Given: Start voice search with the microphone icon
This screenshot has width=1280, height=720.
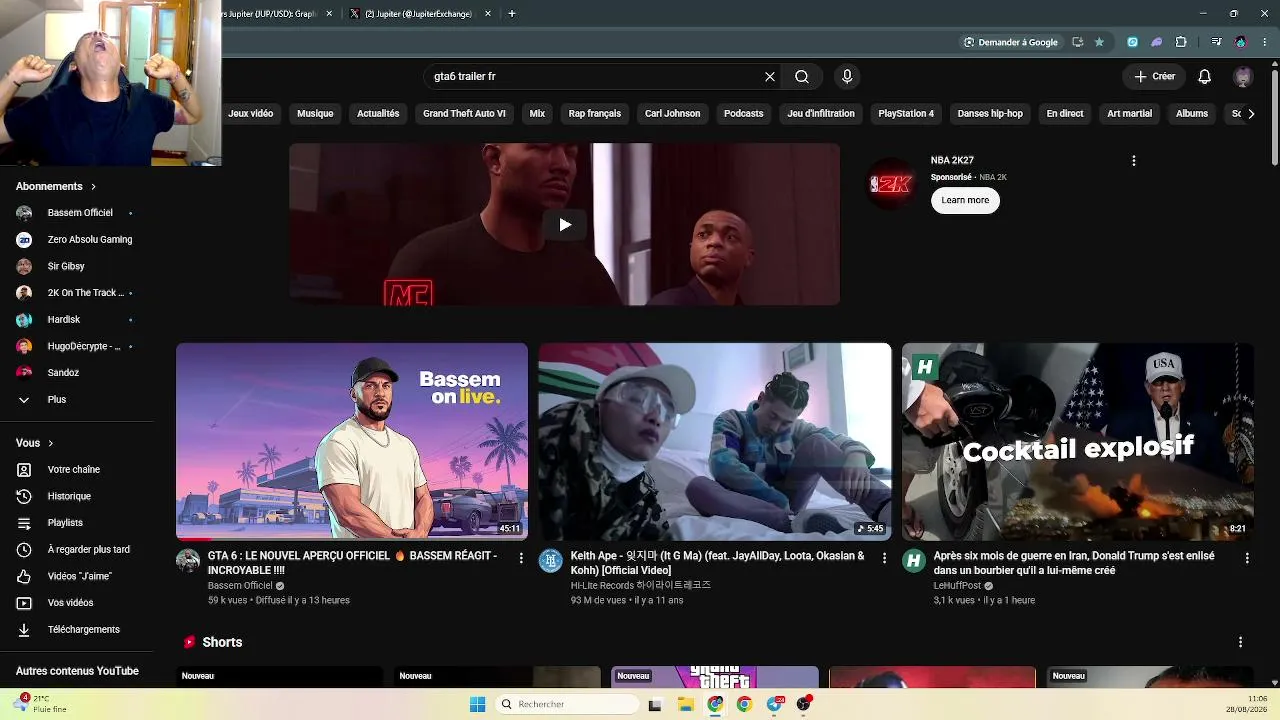Looking at the screenshot, I should [847, 76].
